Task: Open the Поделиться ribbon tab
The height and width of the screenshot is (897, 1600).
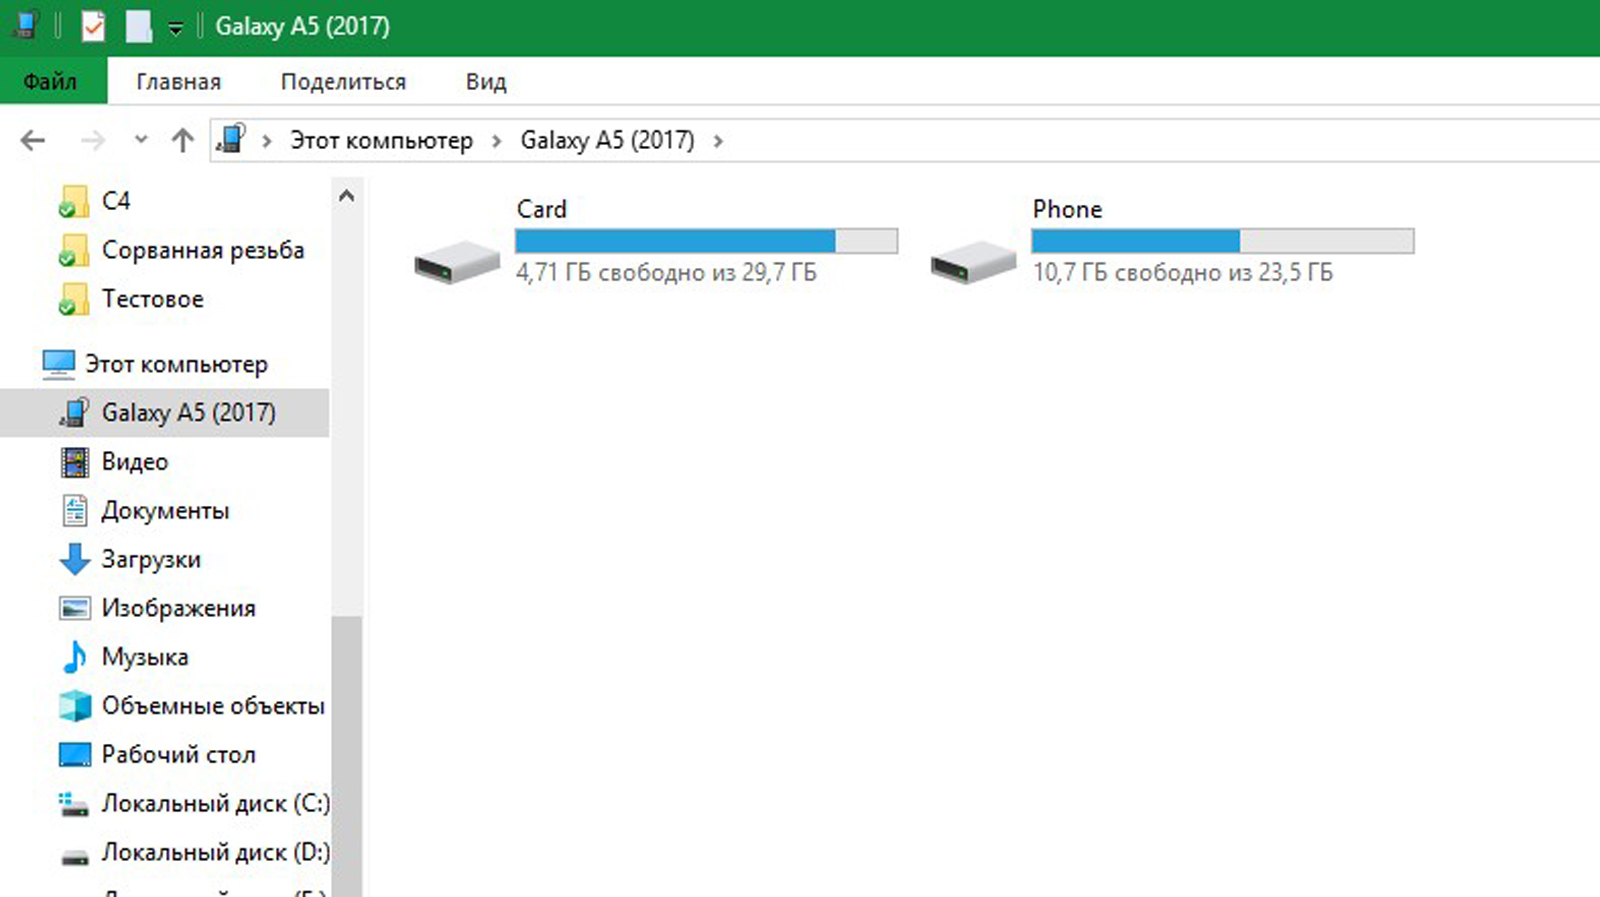Action: click(x=343, y=81)
